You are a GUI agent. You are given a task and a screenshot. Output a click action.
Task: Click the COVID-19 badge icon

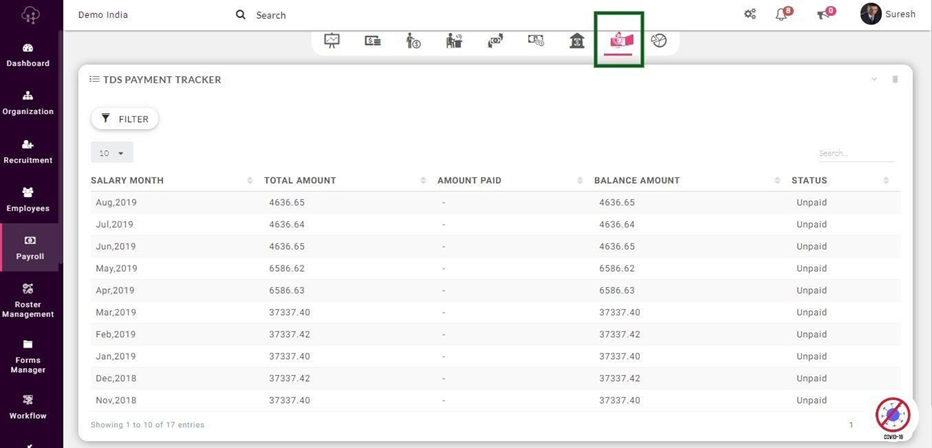[892, 416]
